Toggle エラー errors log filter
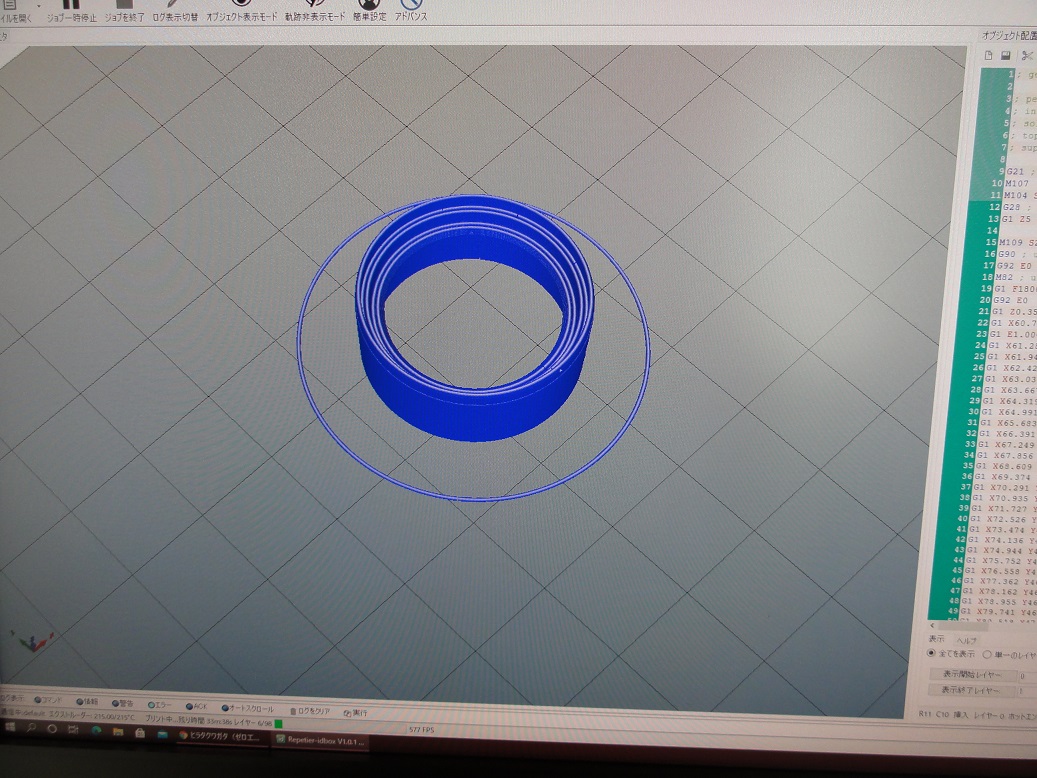This screenshot has width=1037, height=778. coord(160,705)
